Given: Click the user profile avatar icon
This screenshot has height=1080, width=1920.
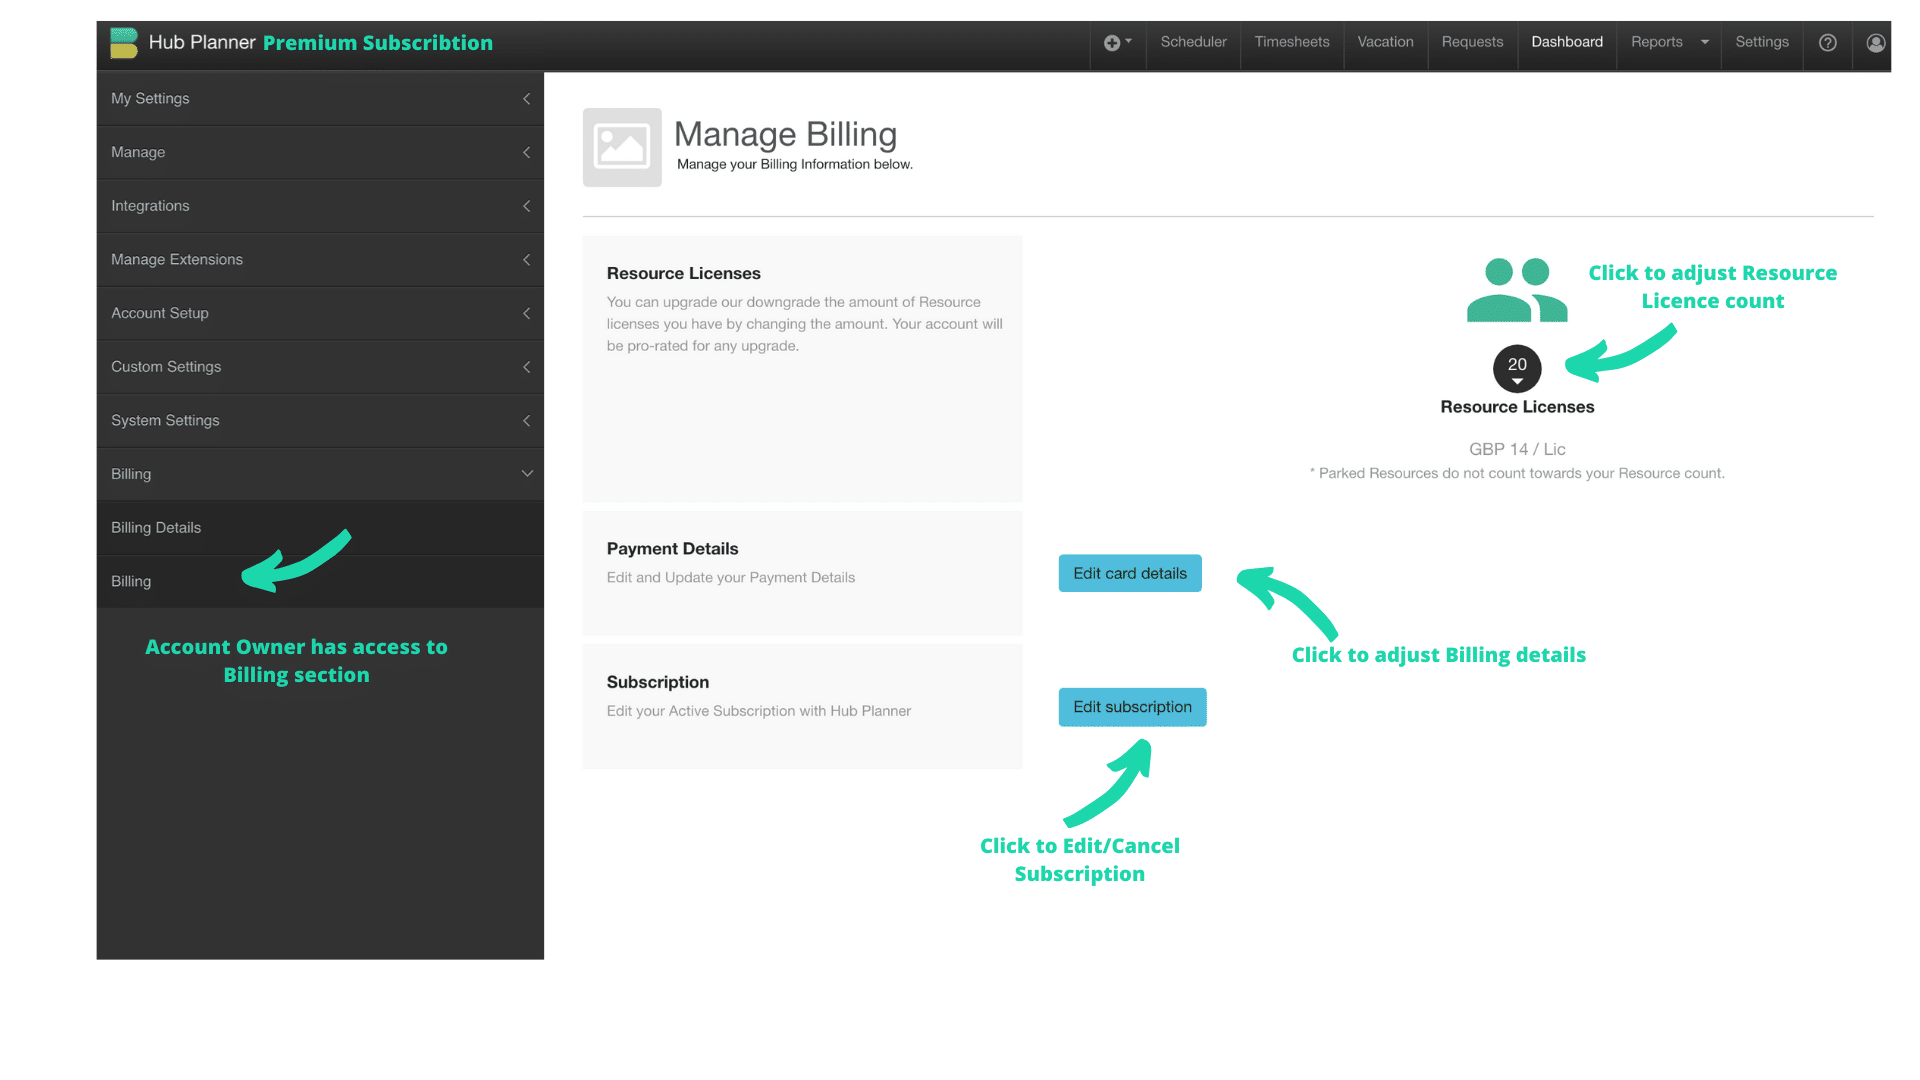Looking at the screenshot, I should pos(1875,44).
